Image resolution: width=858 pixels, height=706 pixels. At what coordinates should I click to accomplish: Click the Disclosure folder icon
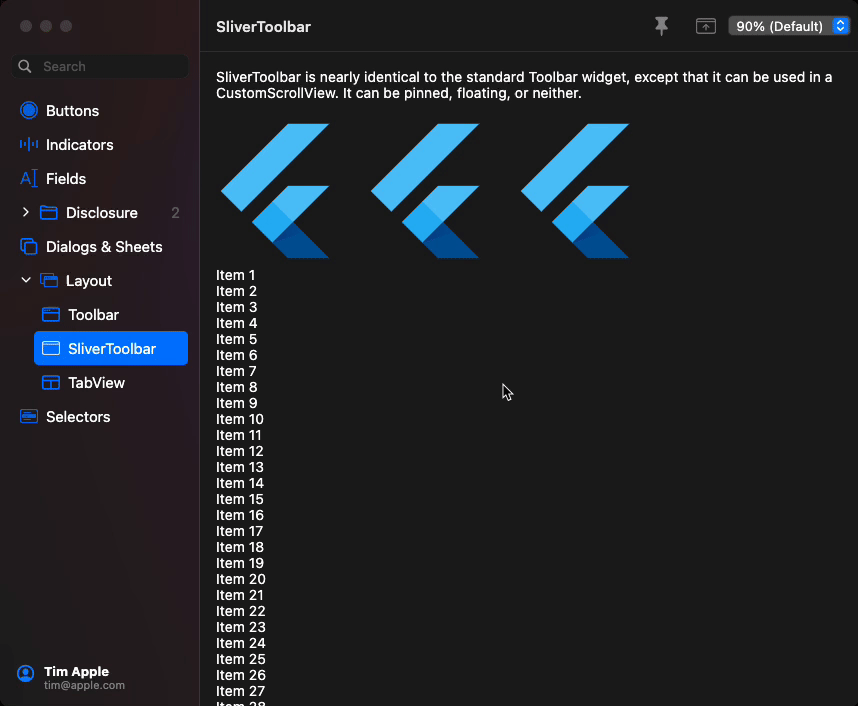point(49,212)
